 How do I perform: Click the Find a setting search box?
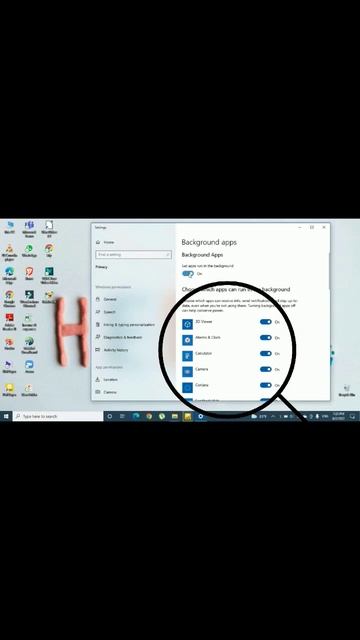pyautogui.click(x=133, y=254)
